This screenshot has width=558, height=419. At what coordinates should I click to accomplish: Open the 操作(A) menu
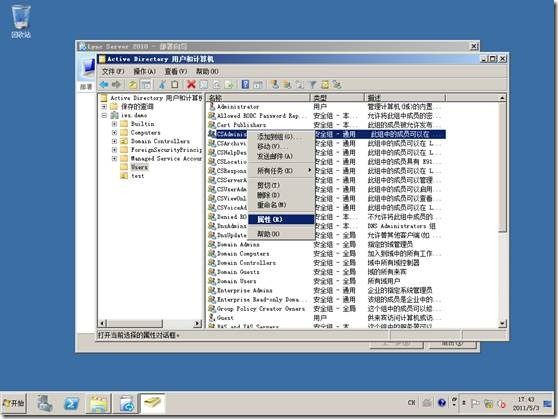[144, 72]
